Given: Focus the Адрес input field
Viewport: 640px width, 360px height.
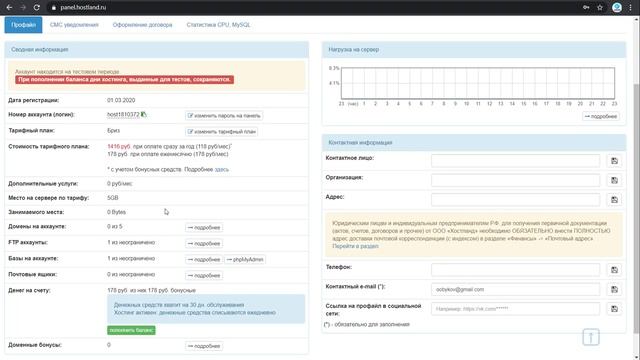Looking at the screenshot, I should [x=516, y=200].
